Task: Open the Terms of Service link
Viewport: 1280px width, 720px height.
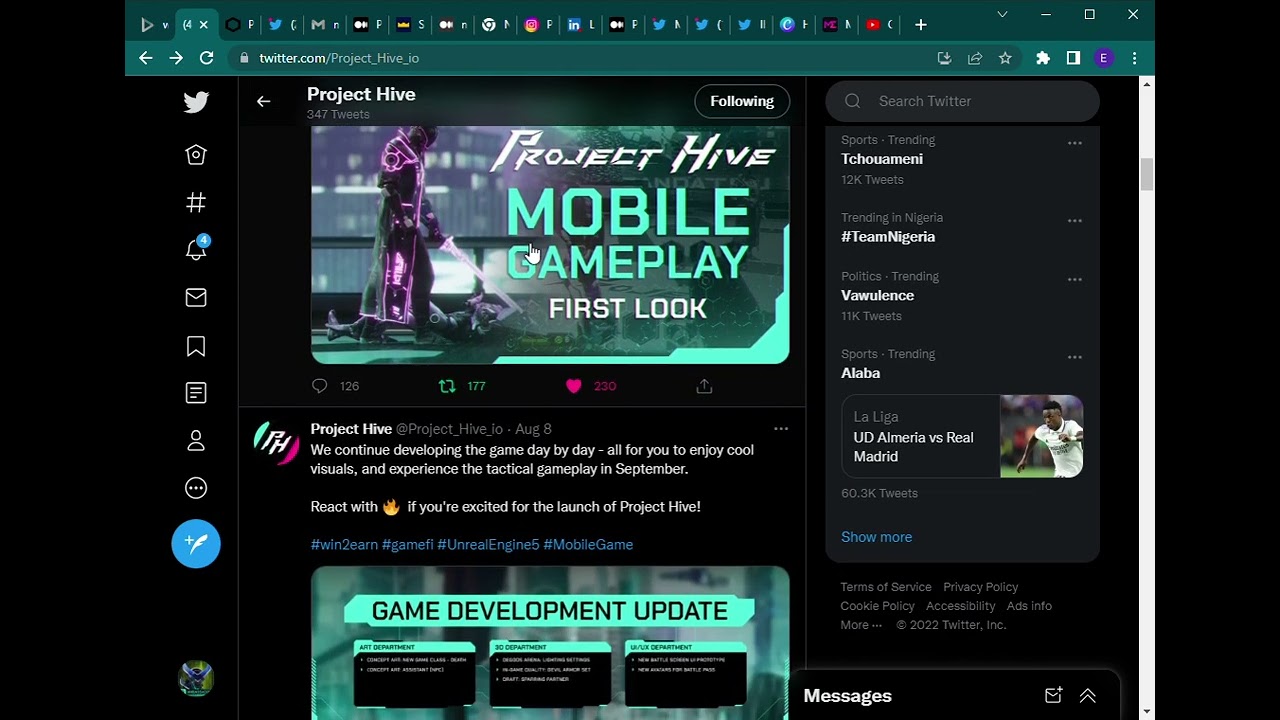Action: click(886, 587)
